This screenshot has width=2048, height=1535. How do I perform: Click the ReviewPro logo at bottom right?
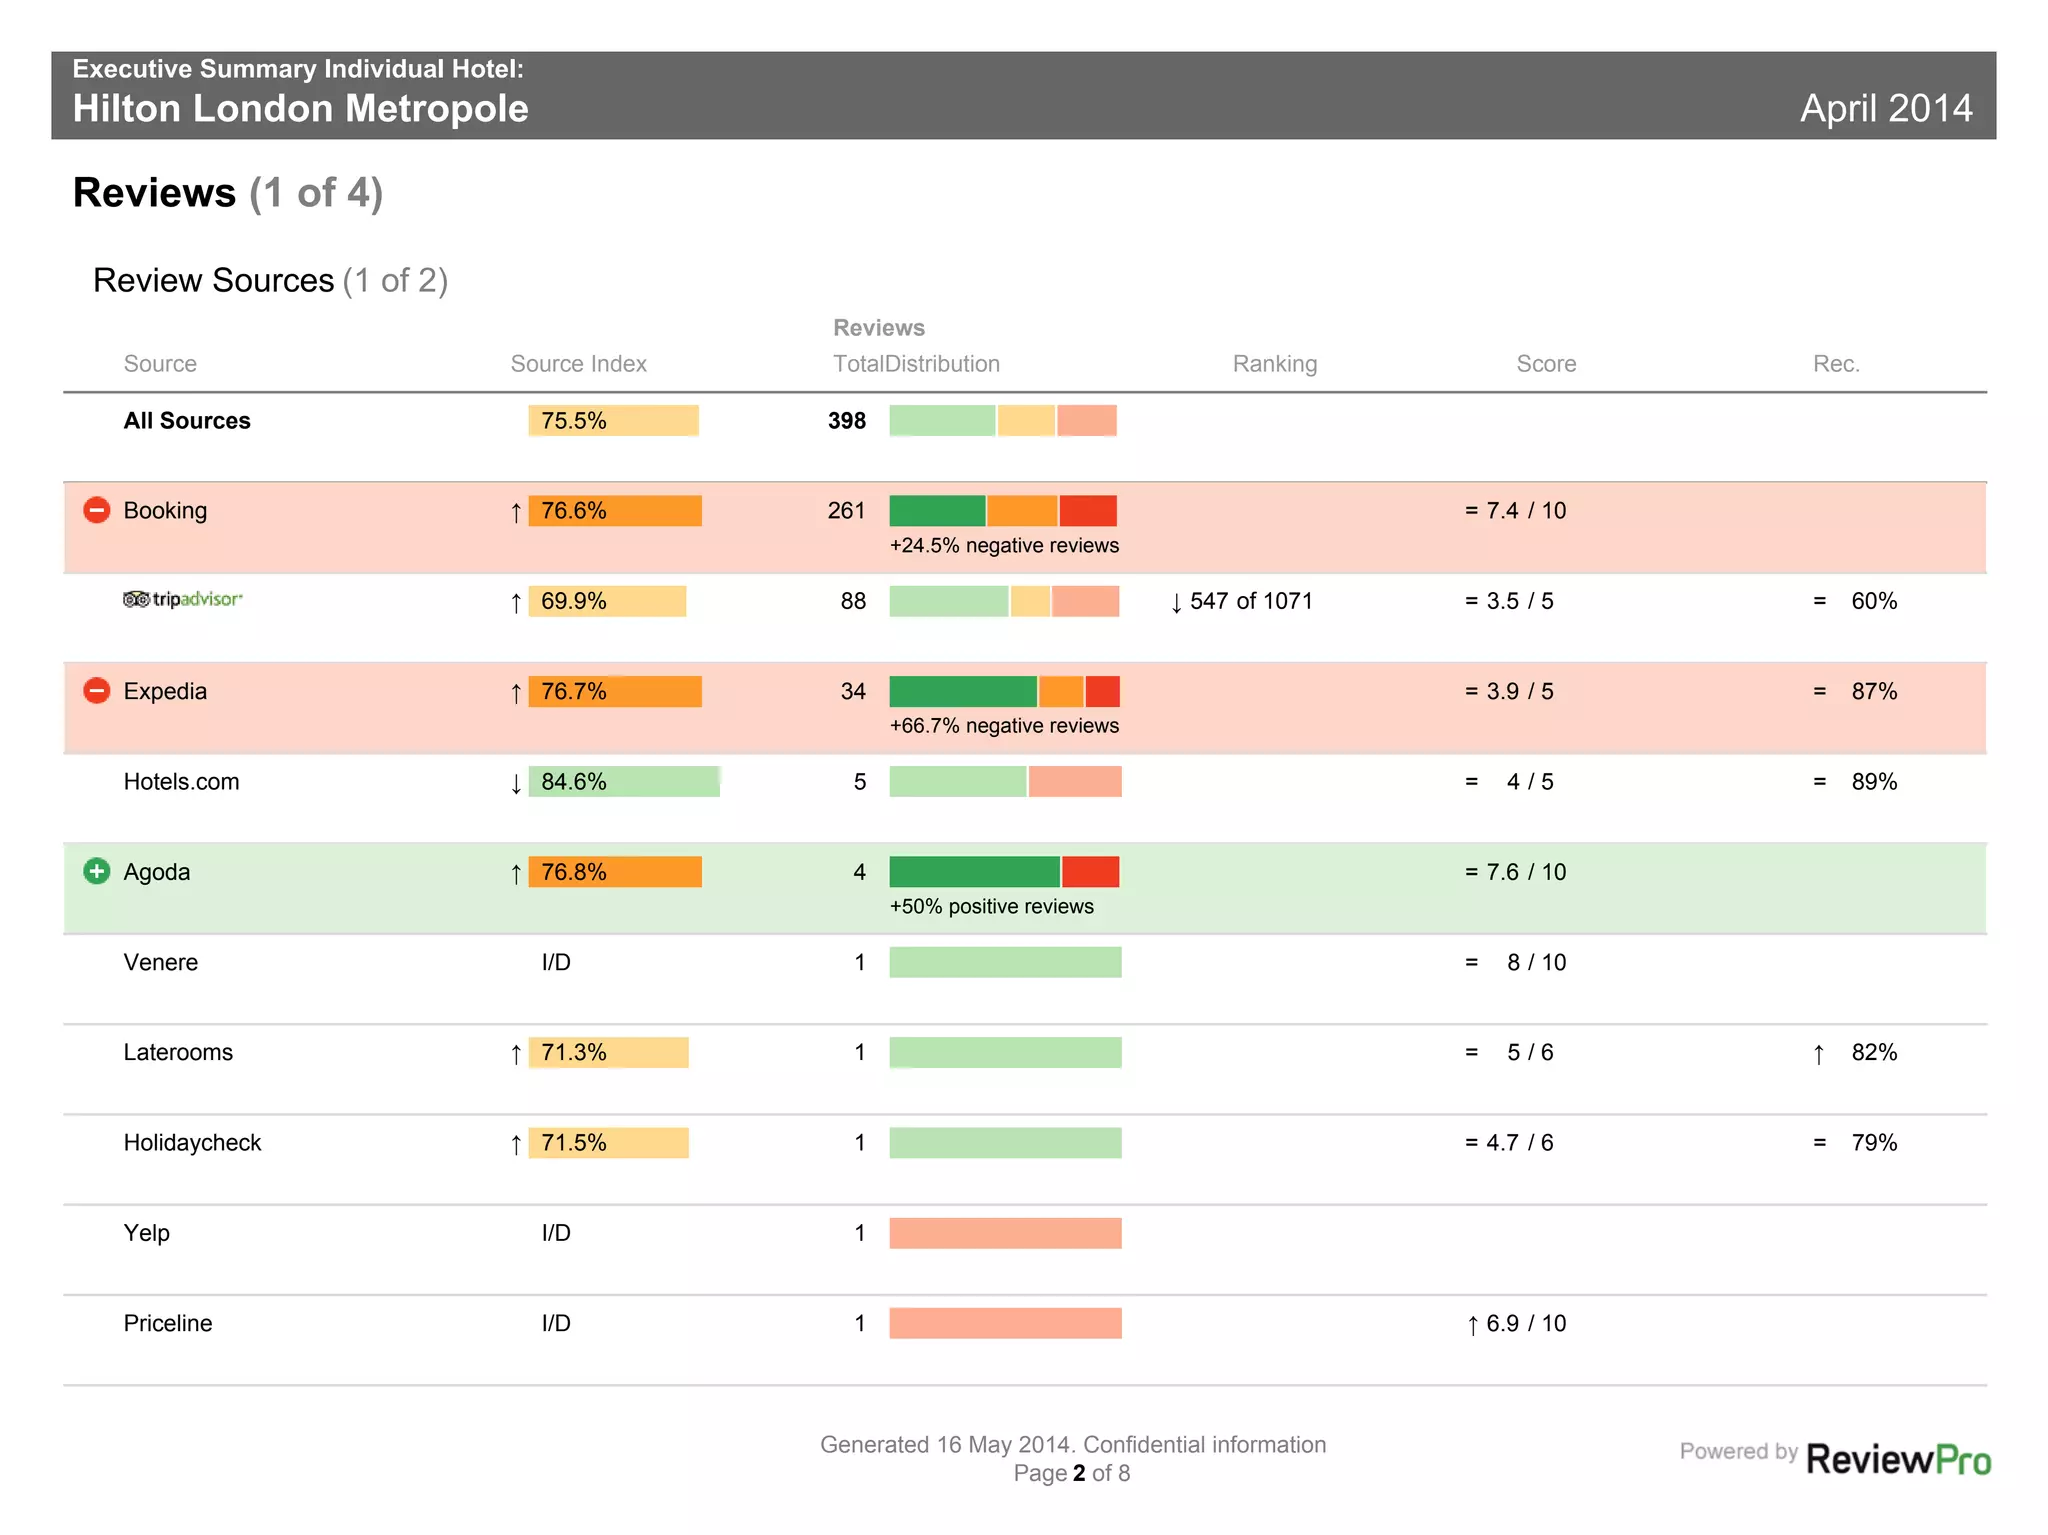click(x=1897, y=1459)
